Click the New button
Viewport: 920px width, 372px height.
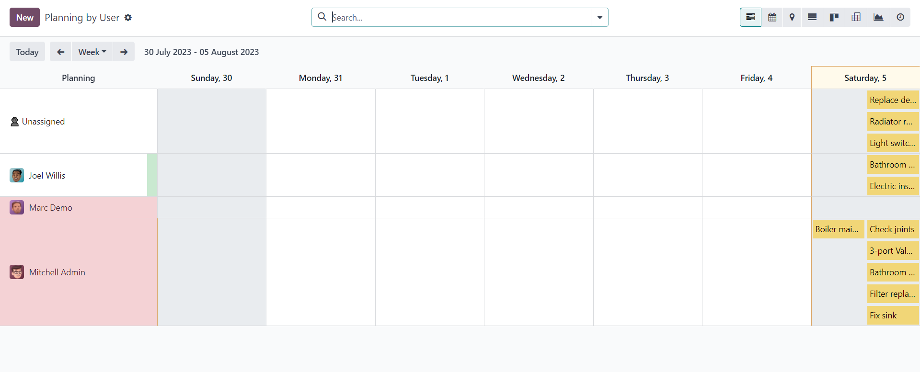coord(25,18)
